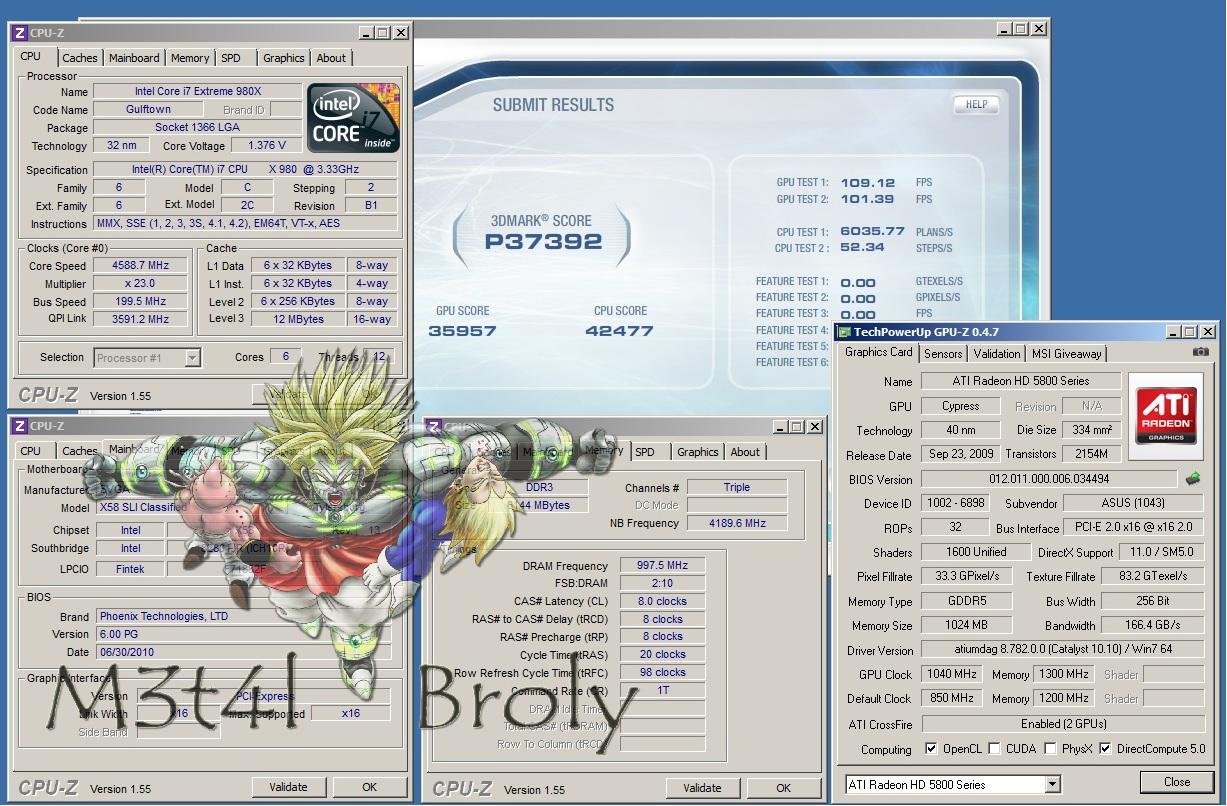1227x806 pixels.
Task: Toggle the DirectCompute 5.0 checkbox
Action: (x=1105, y=748)
